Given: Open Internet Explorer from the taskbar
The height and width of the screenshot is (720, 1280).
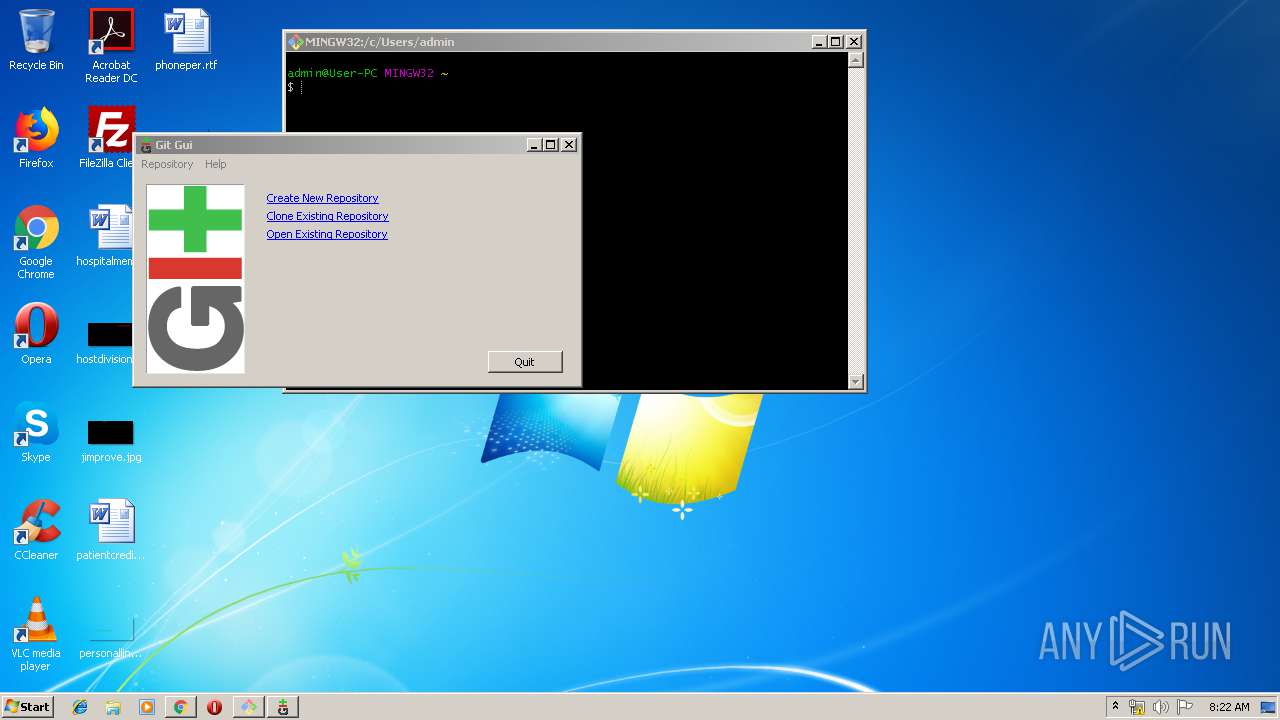Looking at the screenshot, I should point(80,707).
